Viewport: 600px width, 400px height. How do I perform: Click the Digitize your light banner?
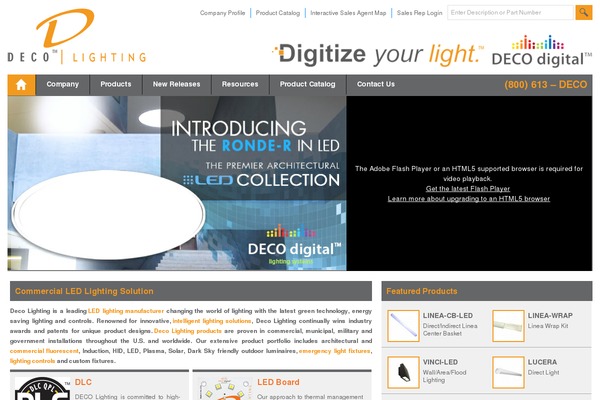click(378, 54)
